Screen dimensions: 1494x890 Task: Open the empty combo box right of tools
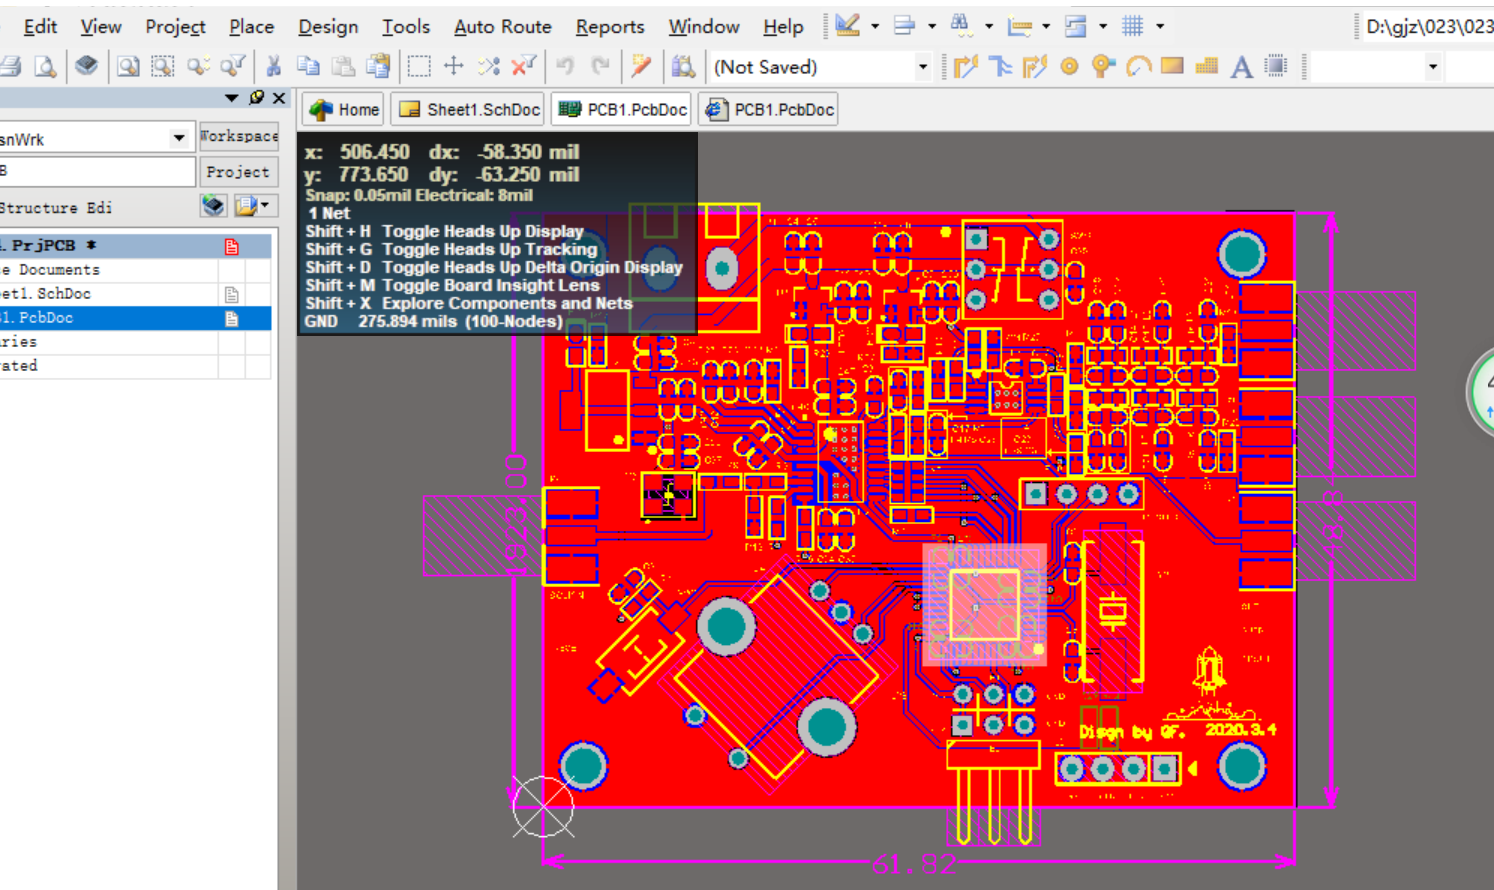1432,67
